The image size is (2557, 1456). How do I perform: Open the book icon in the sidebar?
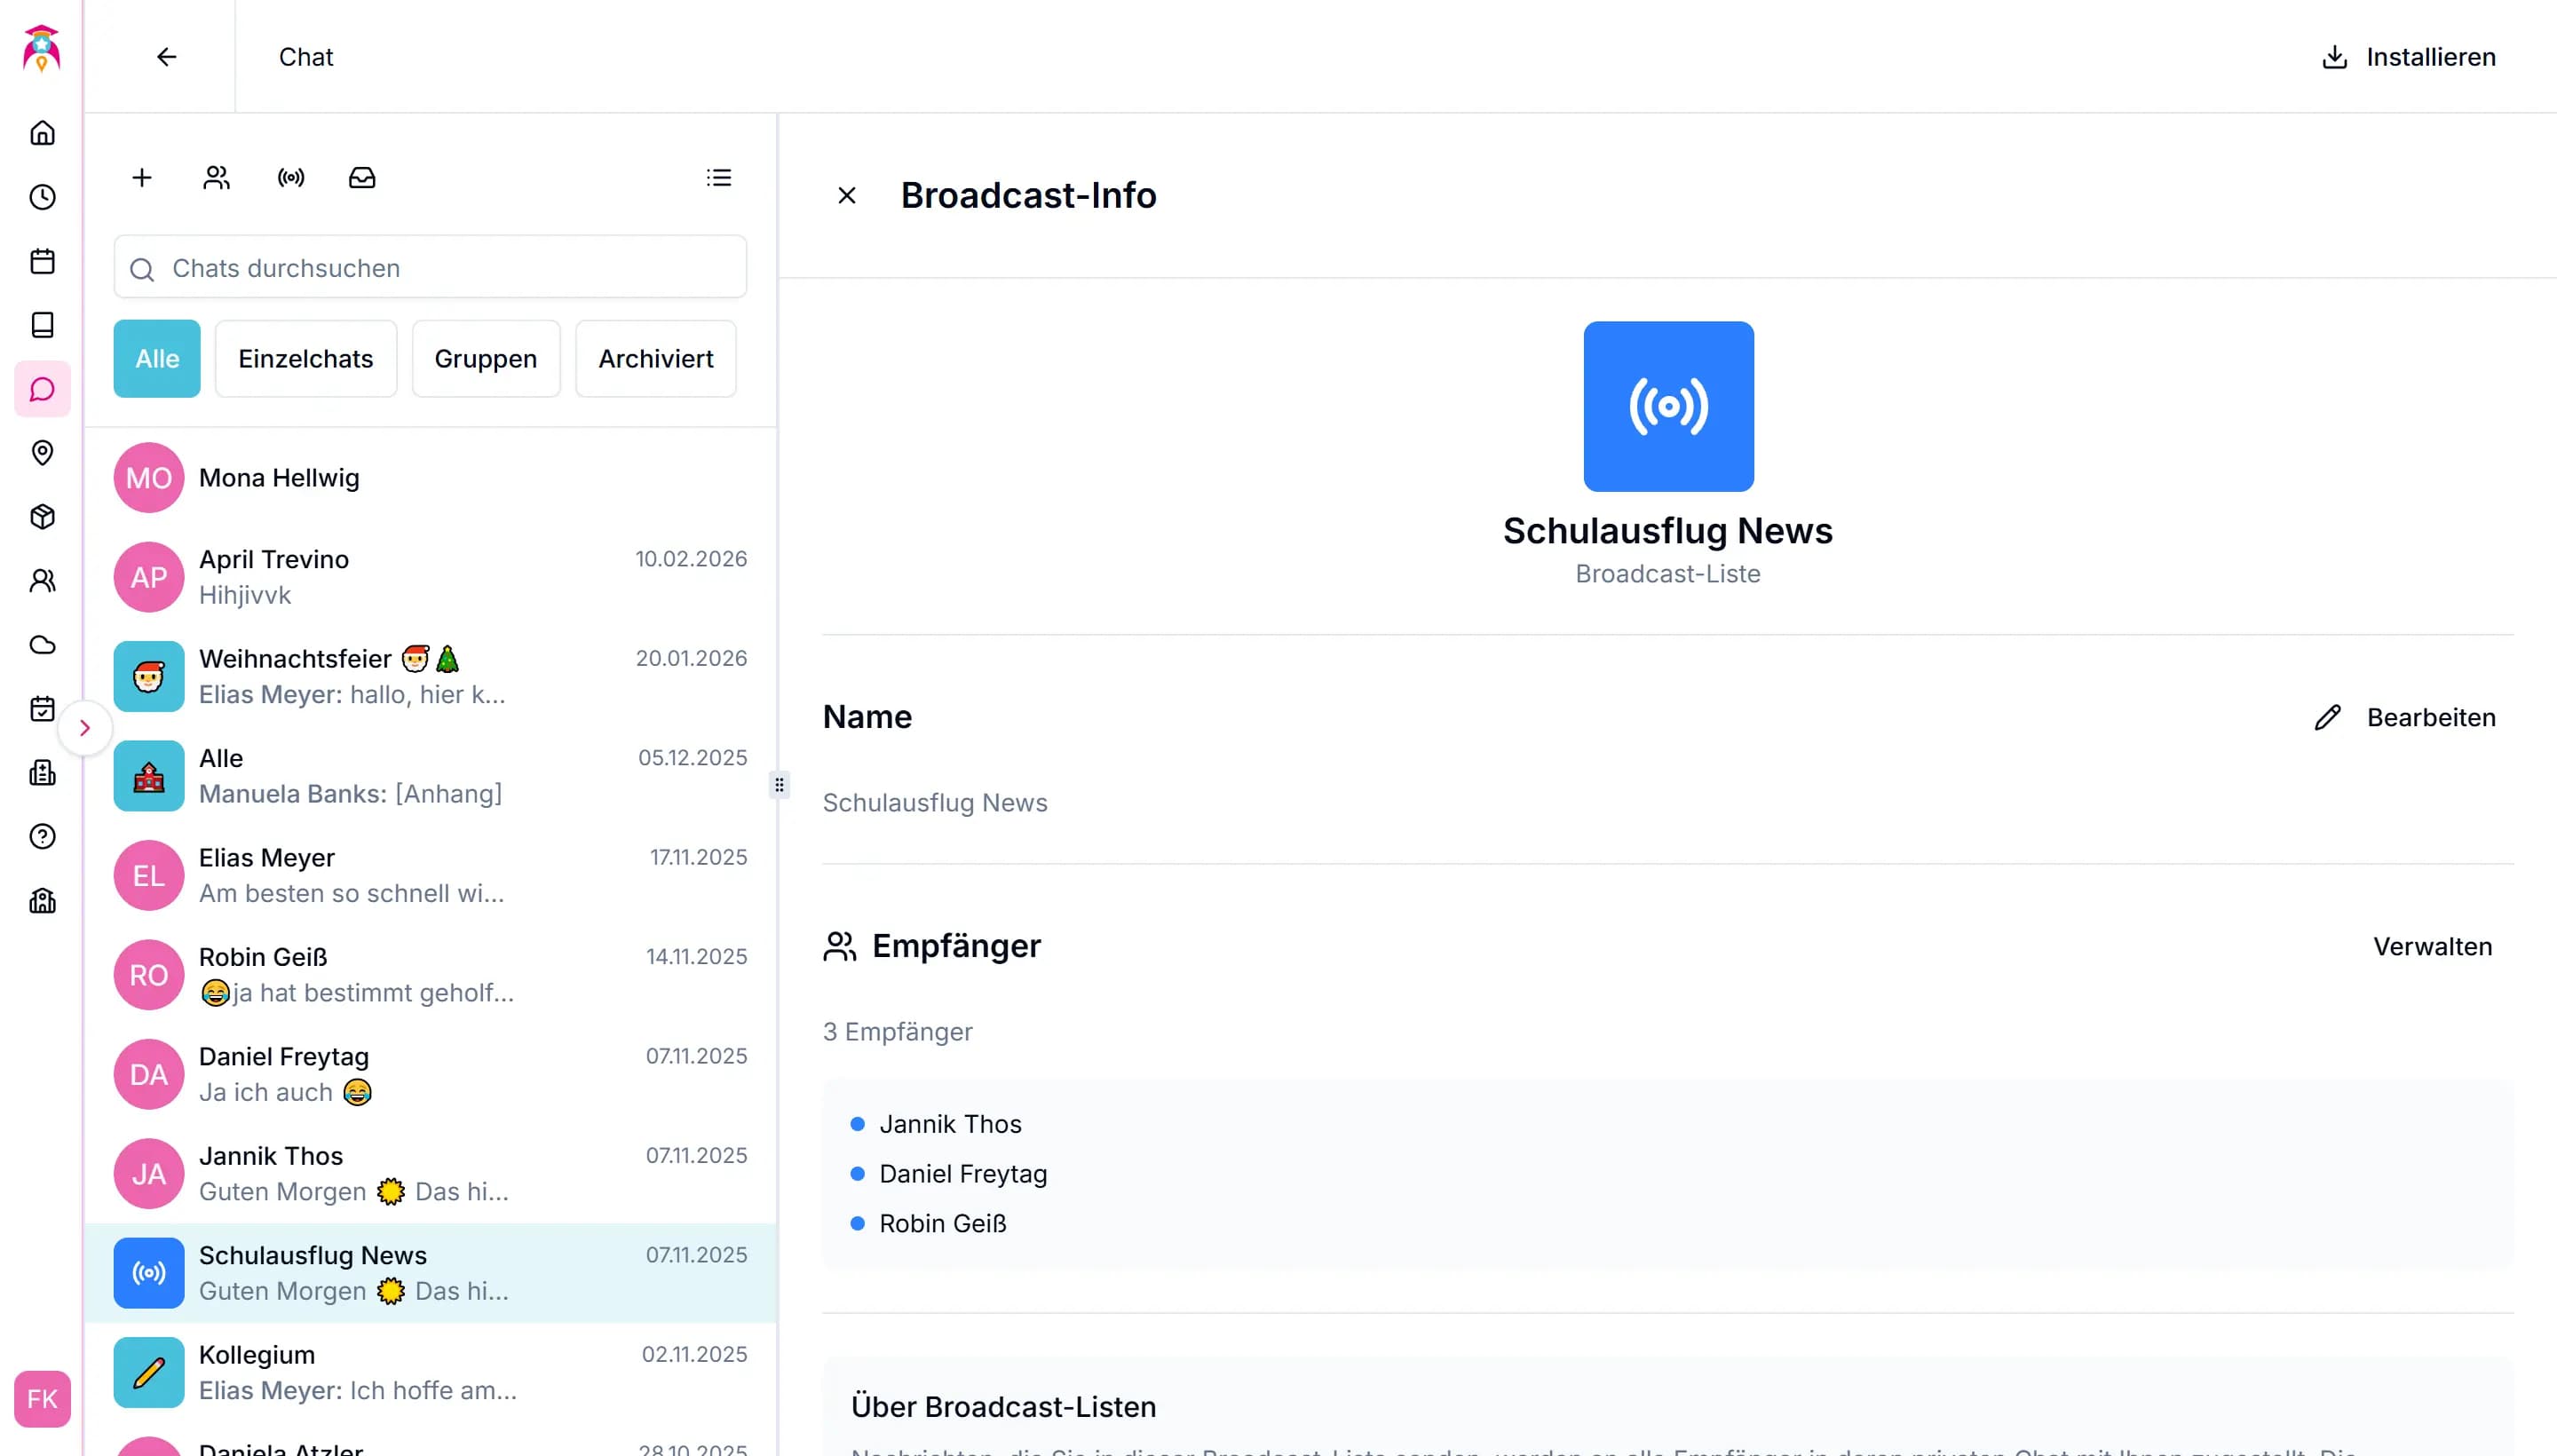coord(42,325)
